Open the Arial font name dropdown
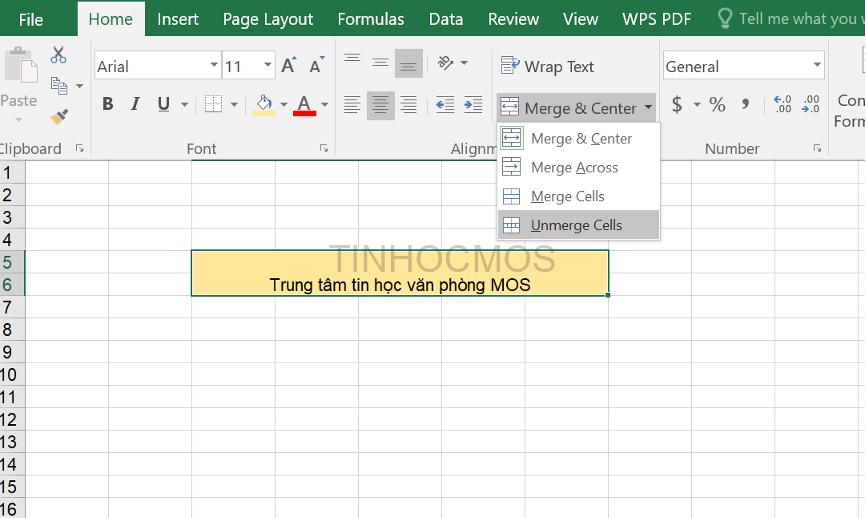The image size is (866, 518). pos(214,65)
